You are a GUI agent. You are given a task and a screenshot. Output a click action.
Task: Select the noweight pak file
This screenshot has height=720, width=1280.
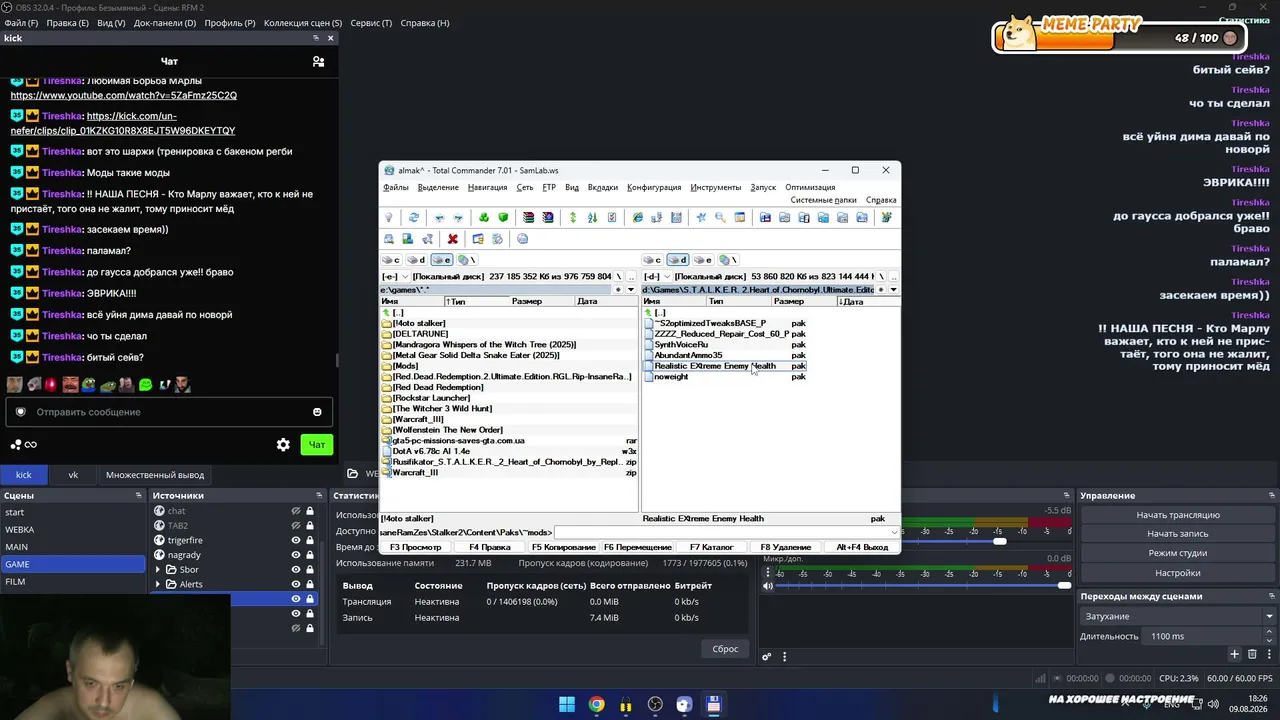tap(671, 377)
